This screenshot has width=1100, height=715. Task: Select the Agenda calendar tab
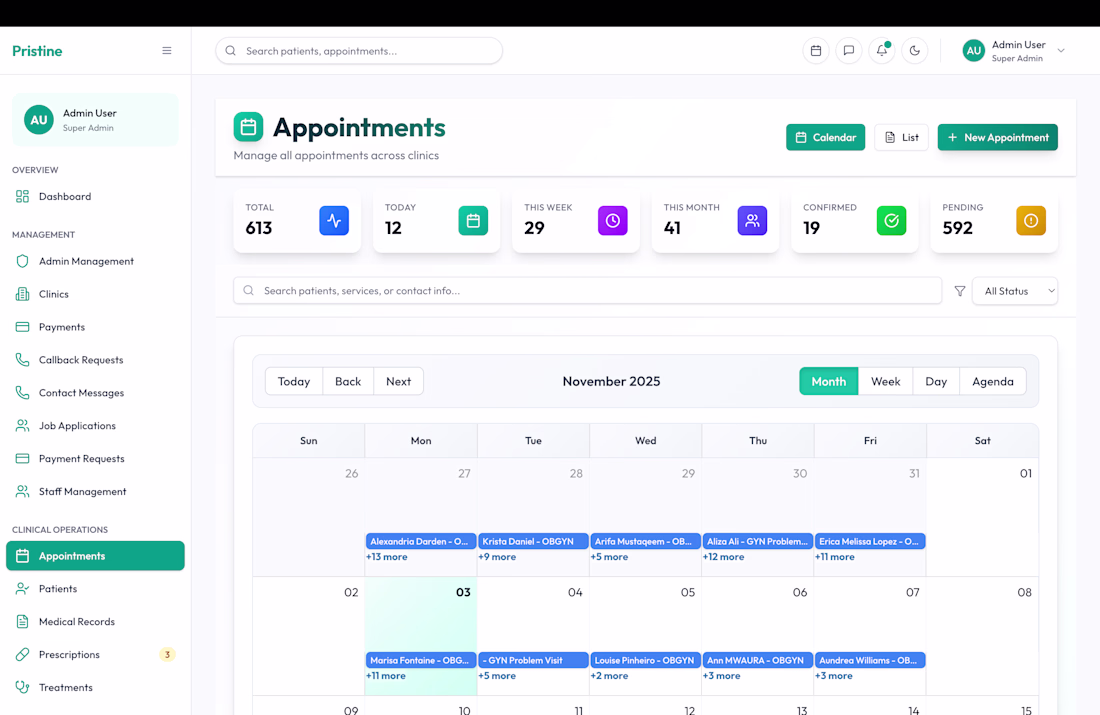tap(993, 381)
